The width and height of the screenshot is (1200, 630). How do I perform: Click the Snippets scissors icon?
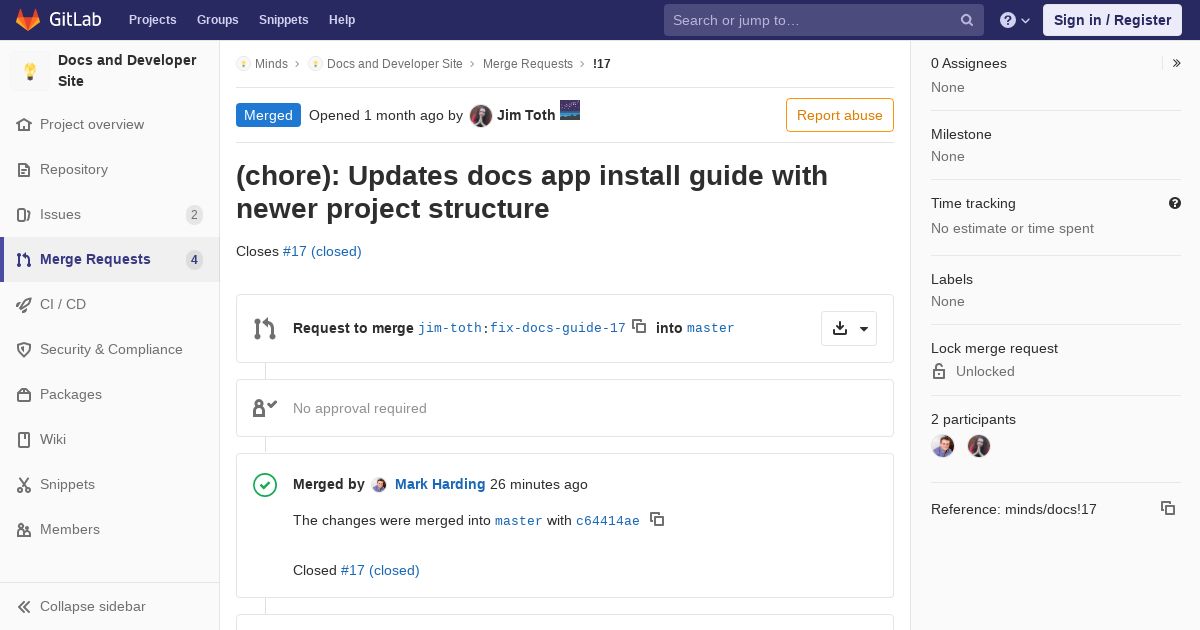click(x=24, y=484)
